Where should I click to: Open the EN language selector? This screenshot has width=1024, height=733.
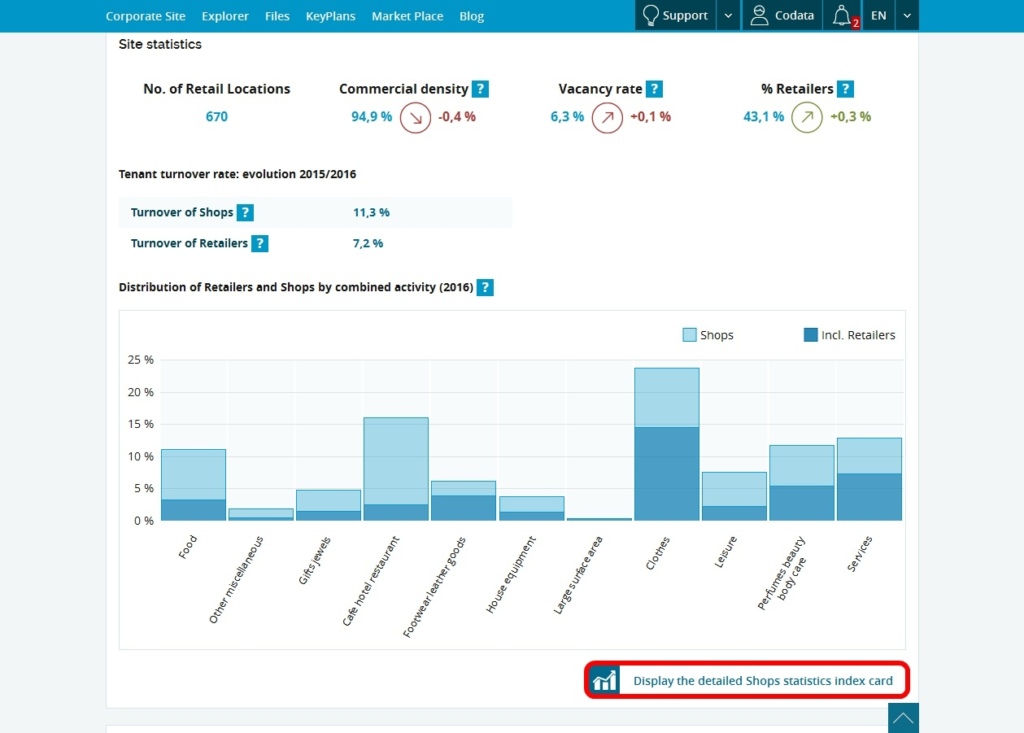pos(878,15)
